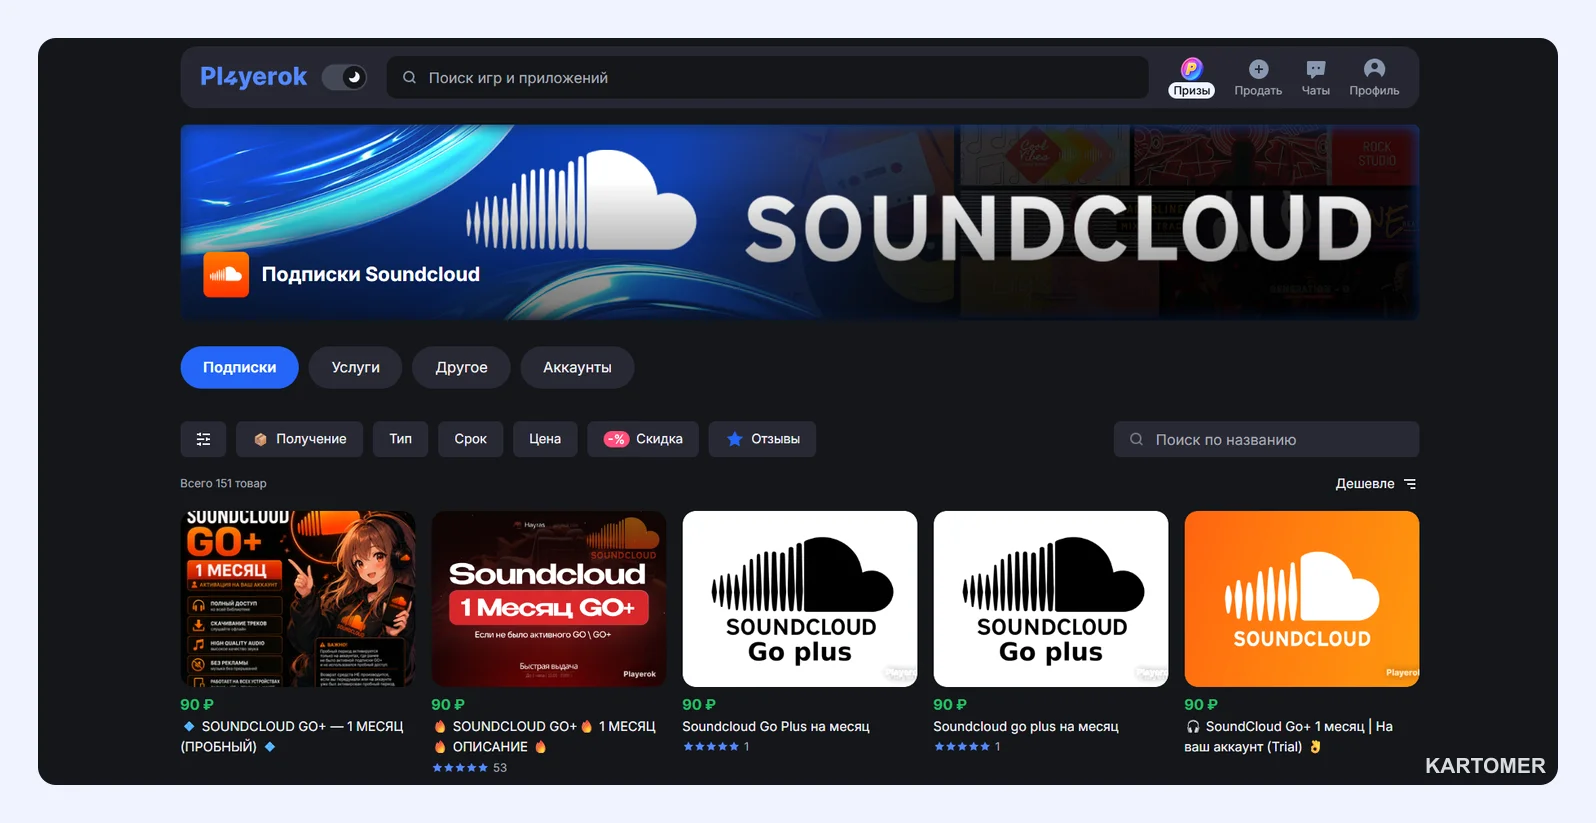
Task: Focus the games and apps search field
Action: click(x=767, y=77)
